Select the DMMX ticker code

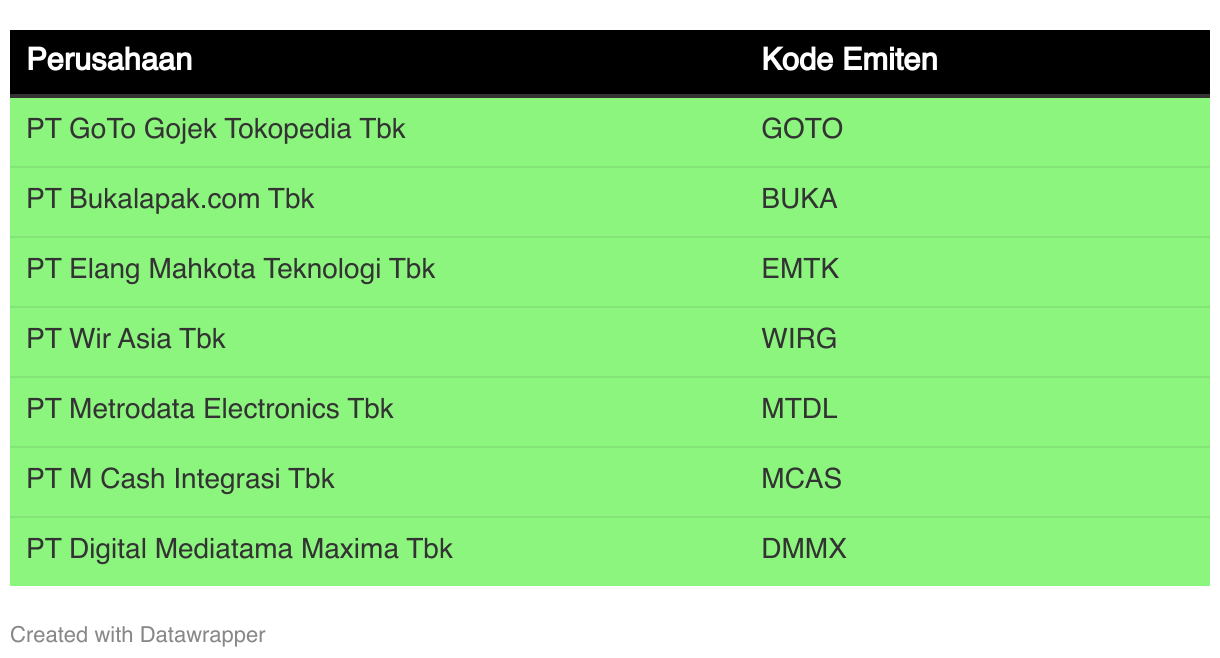[x=804, y=549]
